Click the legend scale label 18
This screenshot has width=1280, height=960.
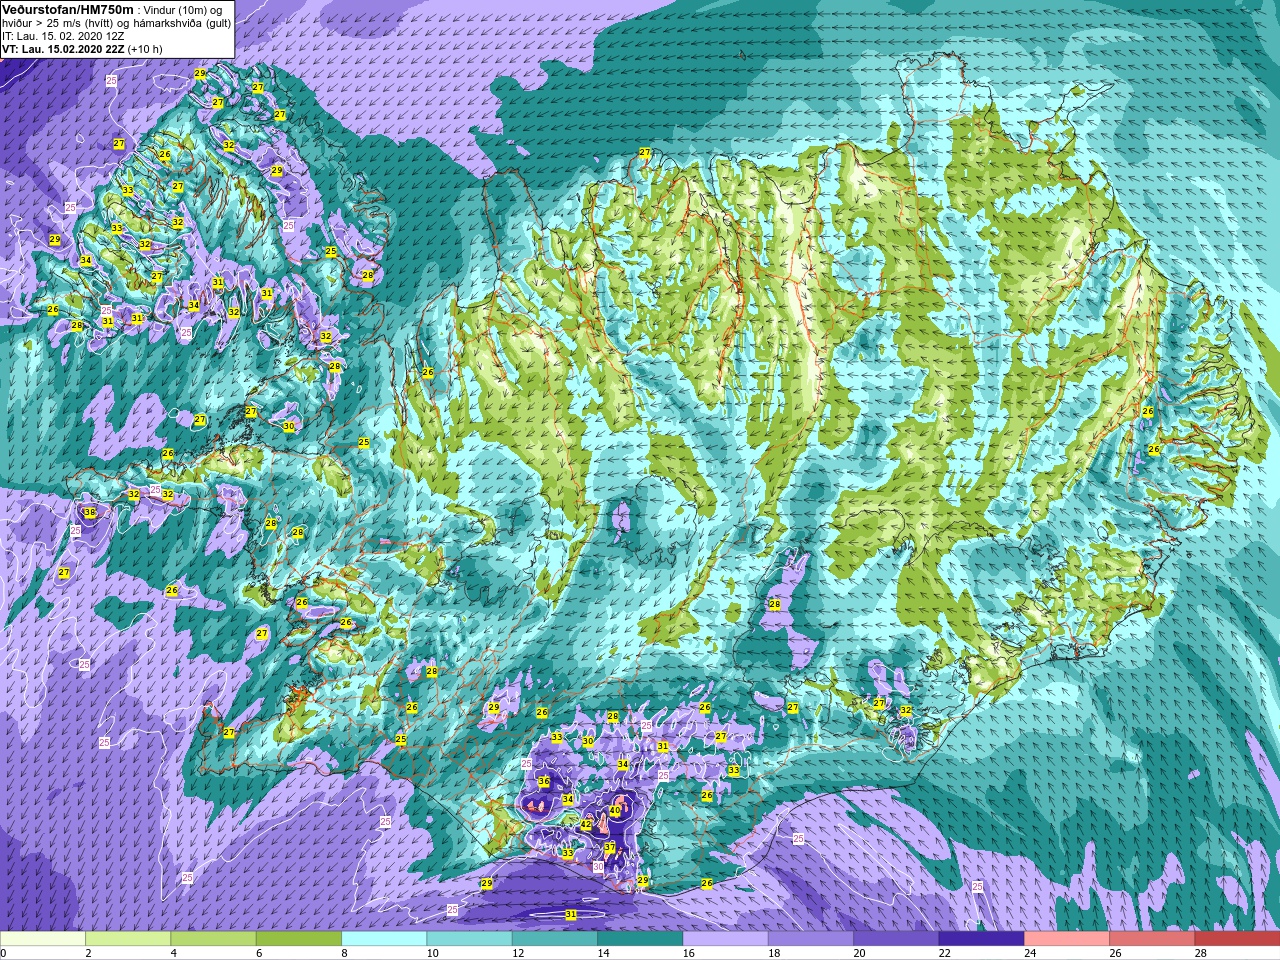(774, 953)
